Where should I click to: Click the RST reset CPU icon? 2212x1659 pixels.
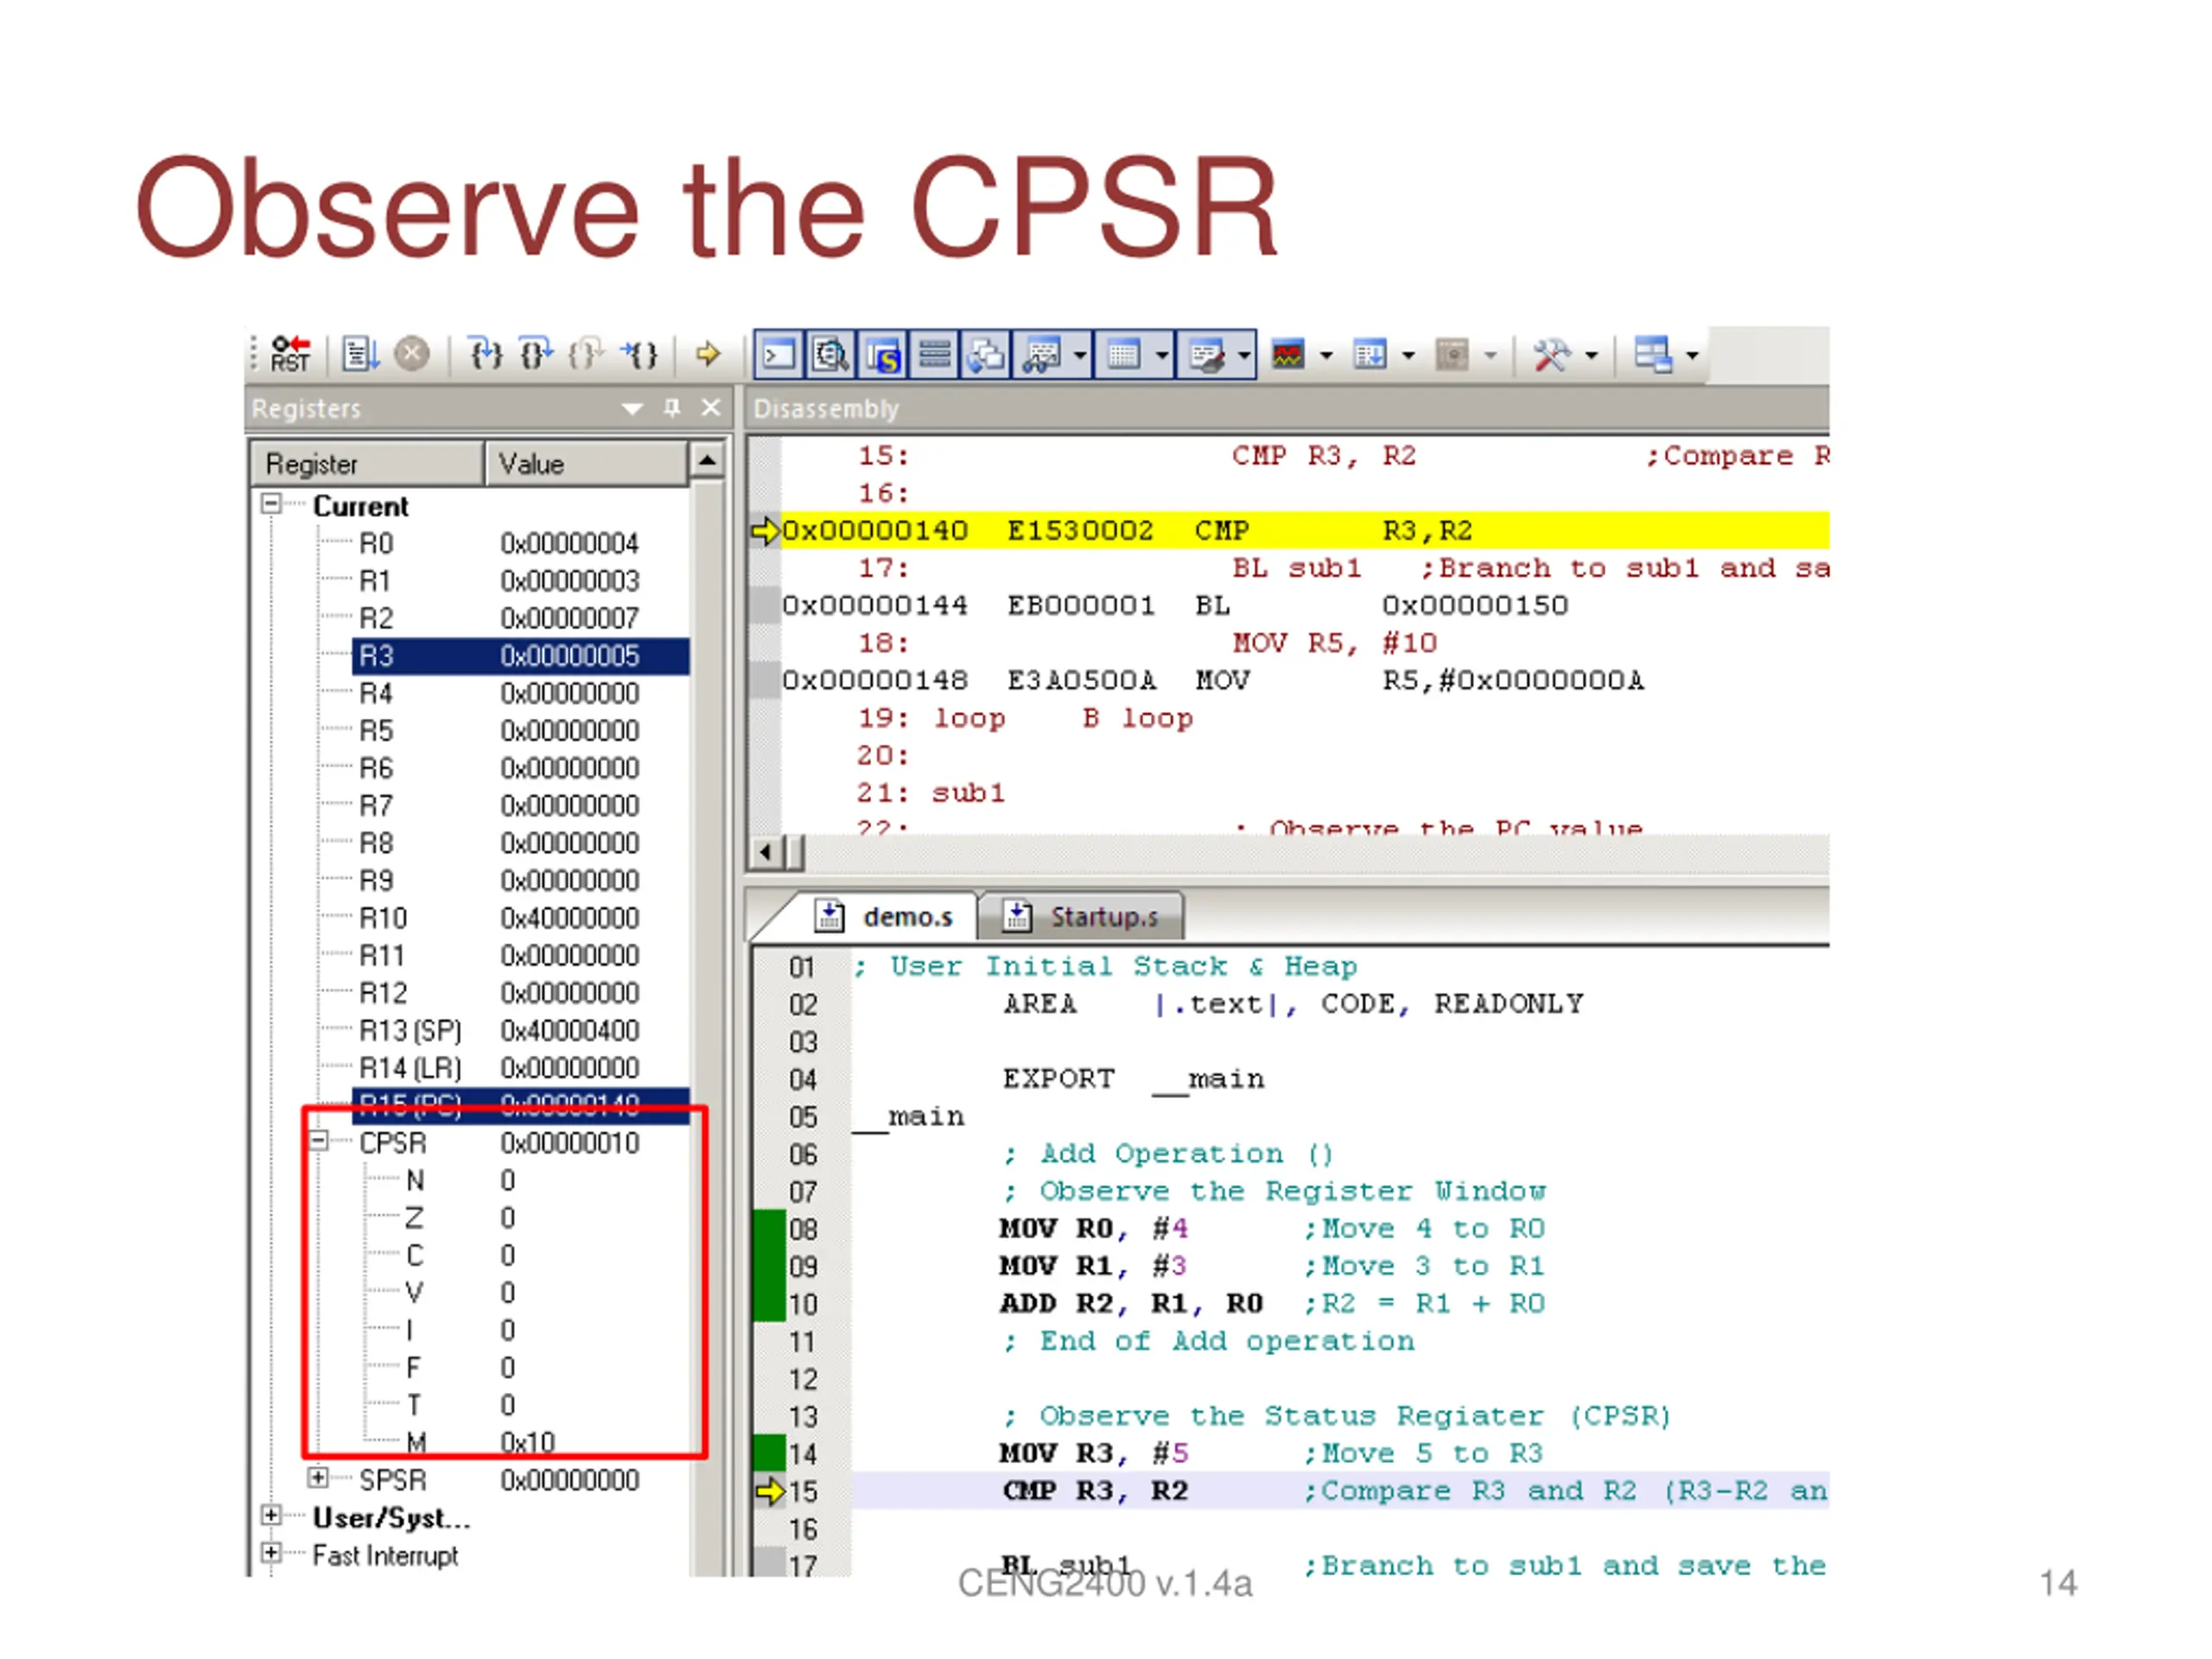point(291,354)
